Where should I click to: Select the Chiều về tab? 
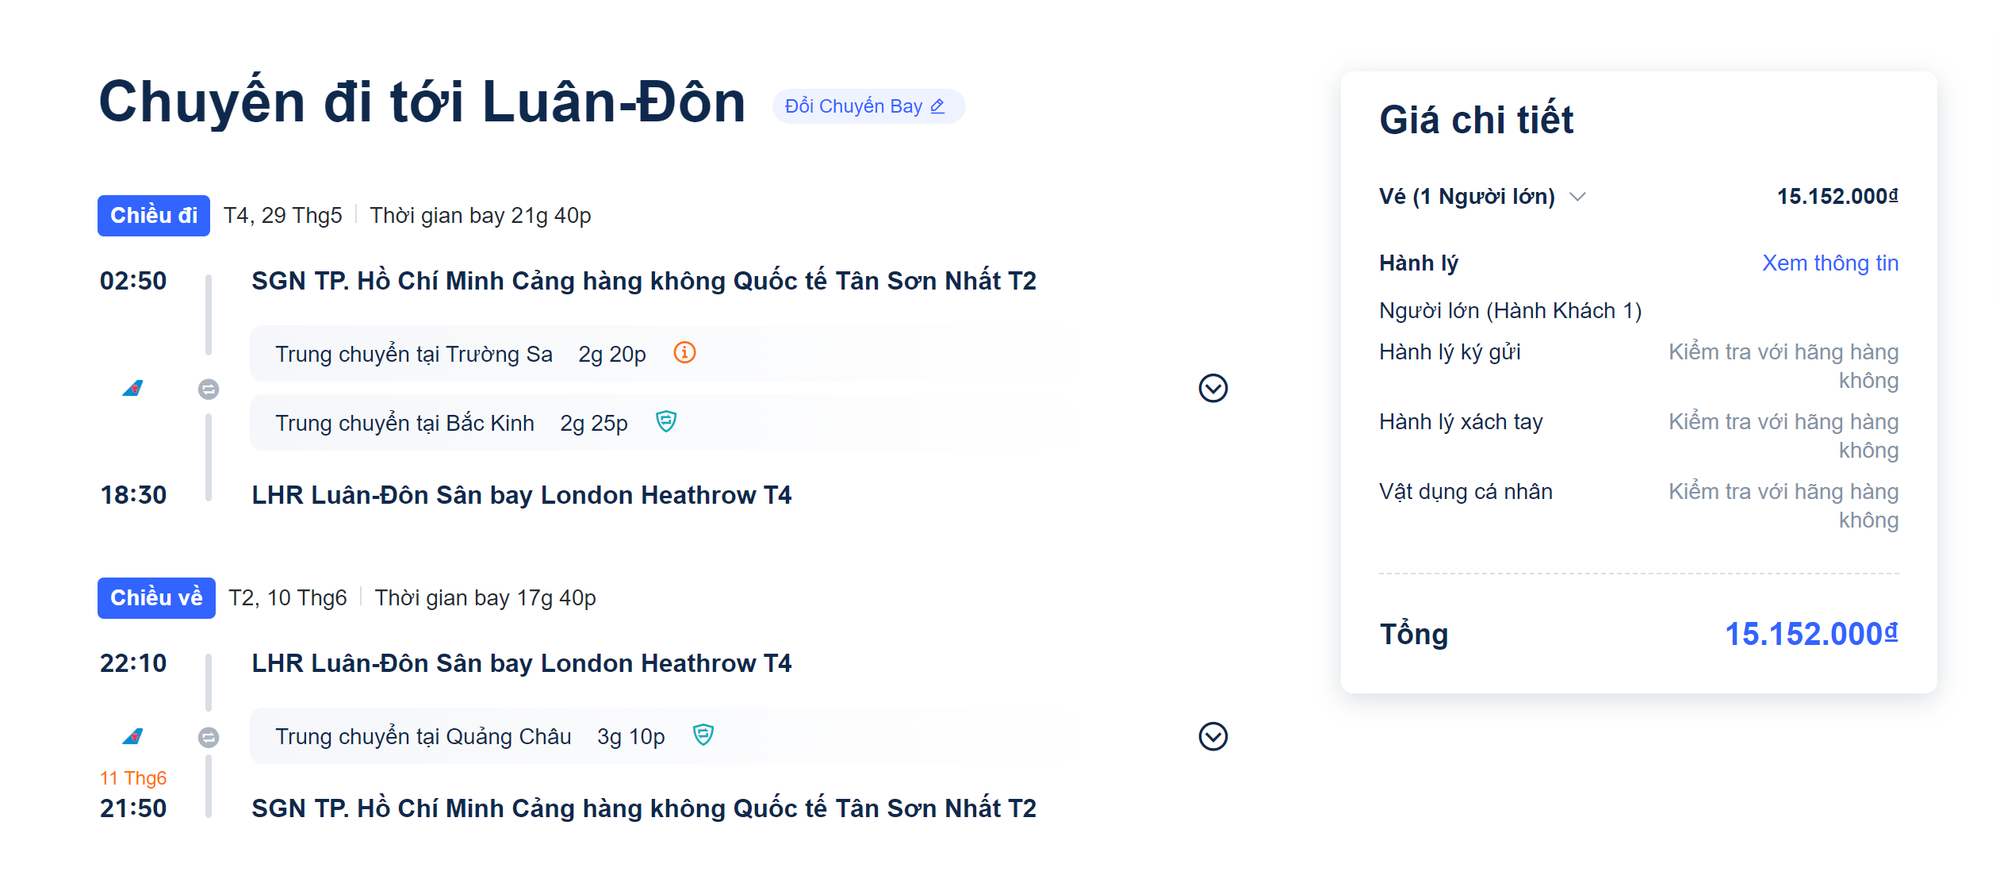(x=156, y=598)
